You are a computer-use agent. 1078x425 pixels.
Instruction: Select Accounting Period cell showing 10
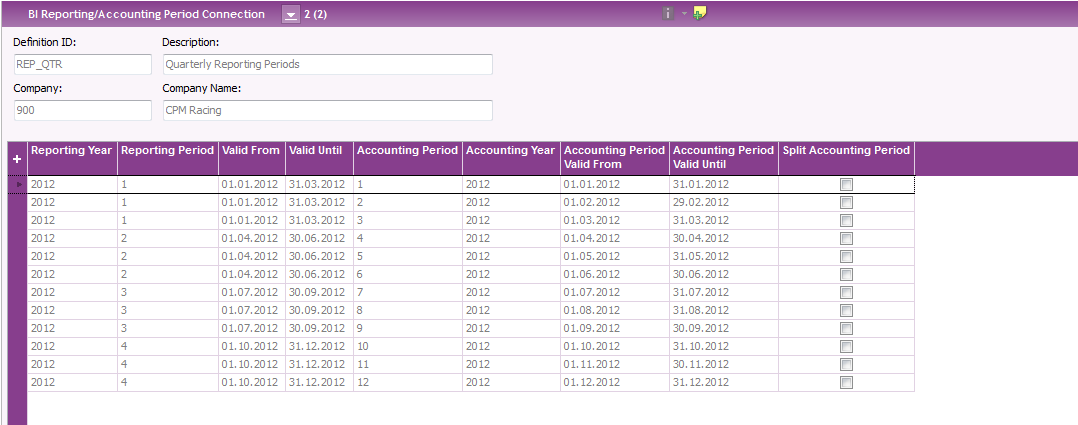point(407,347)
